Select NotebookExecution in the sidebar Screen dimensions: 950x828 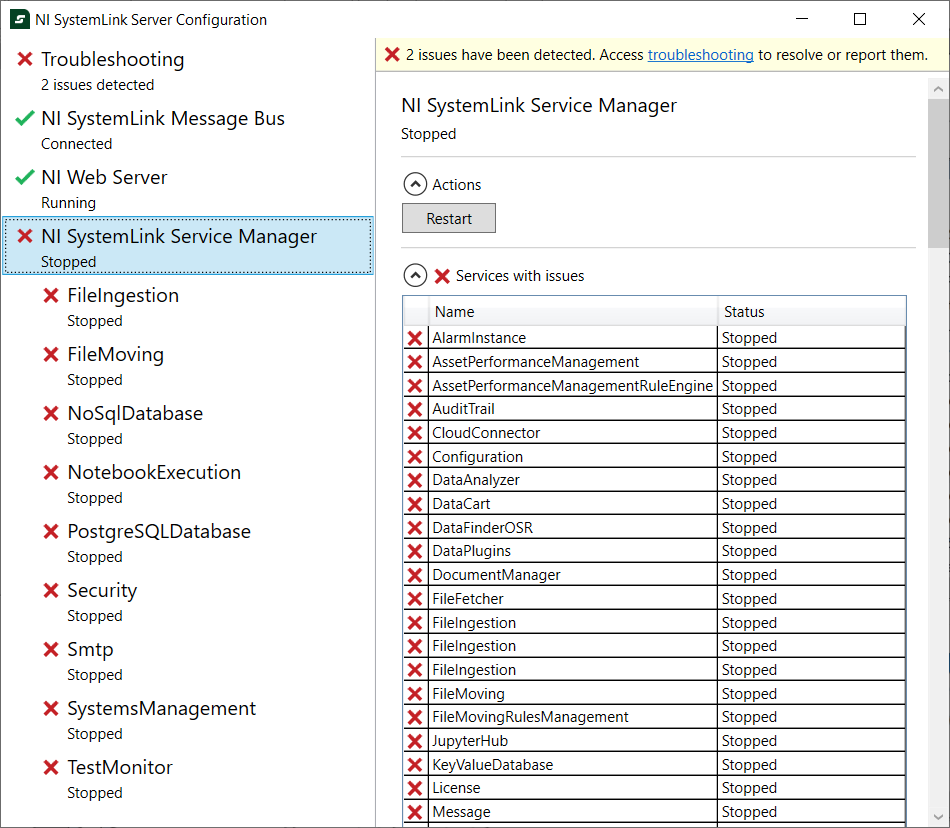188,483
